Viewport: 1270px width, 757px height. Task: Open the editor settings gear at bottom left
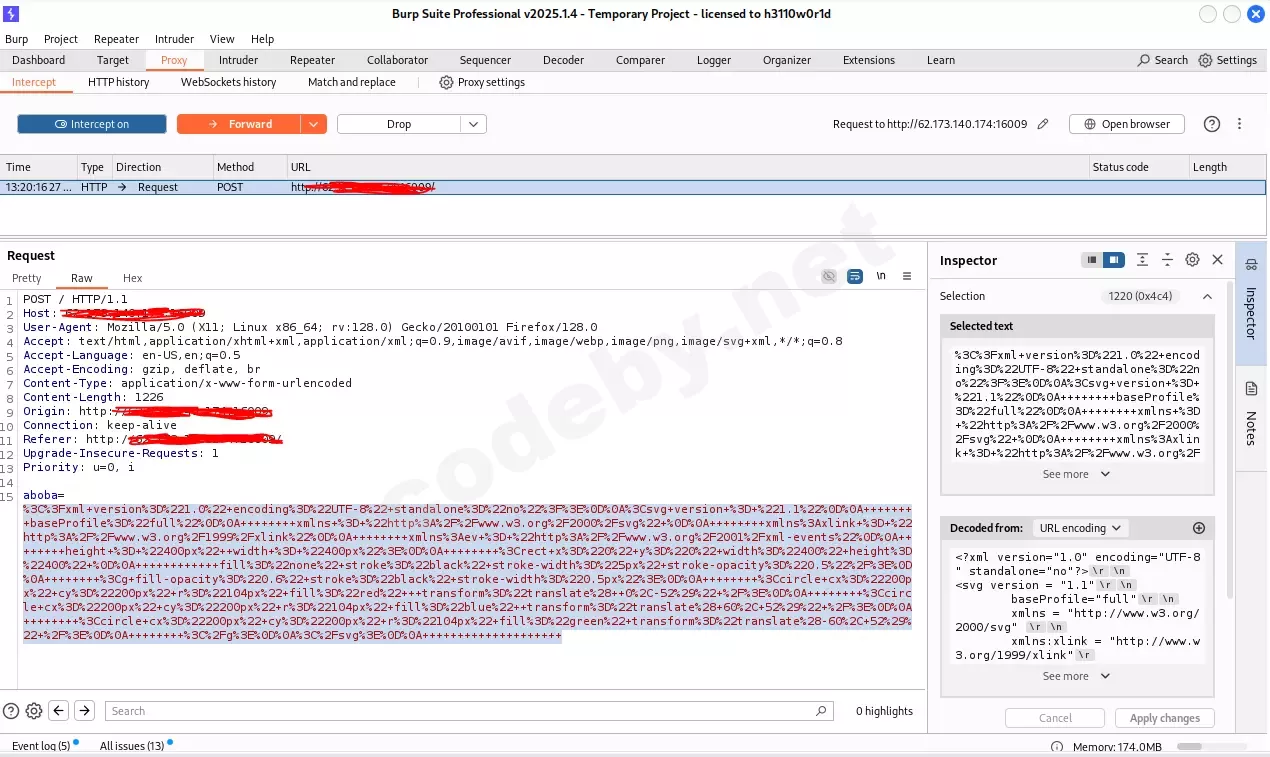[33, 710]
